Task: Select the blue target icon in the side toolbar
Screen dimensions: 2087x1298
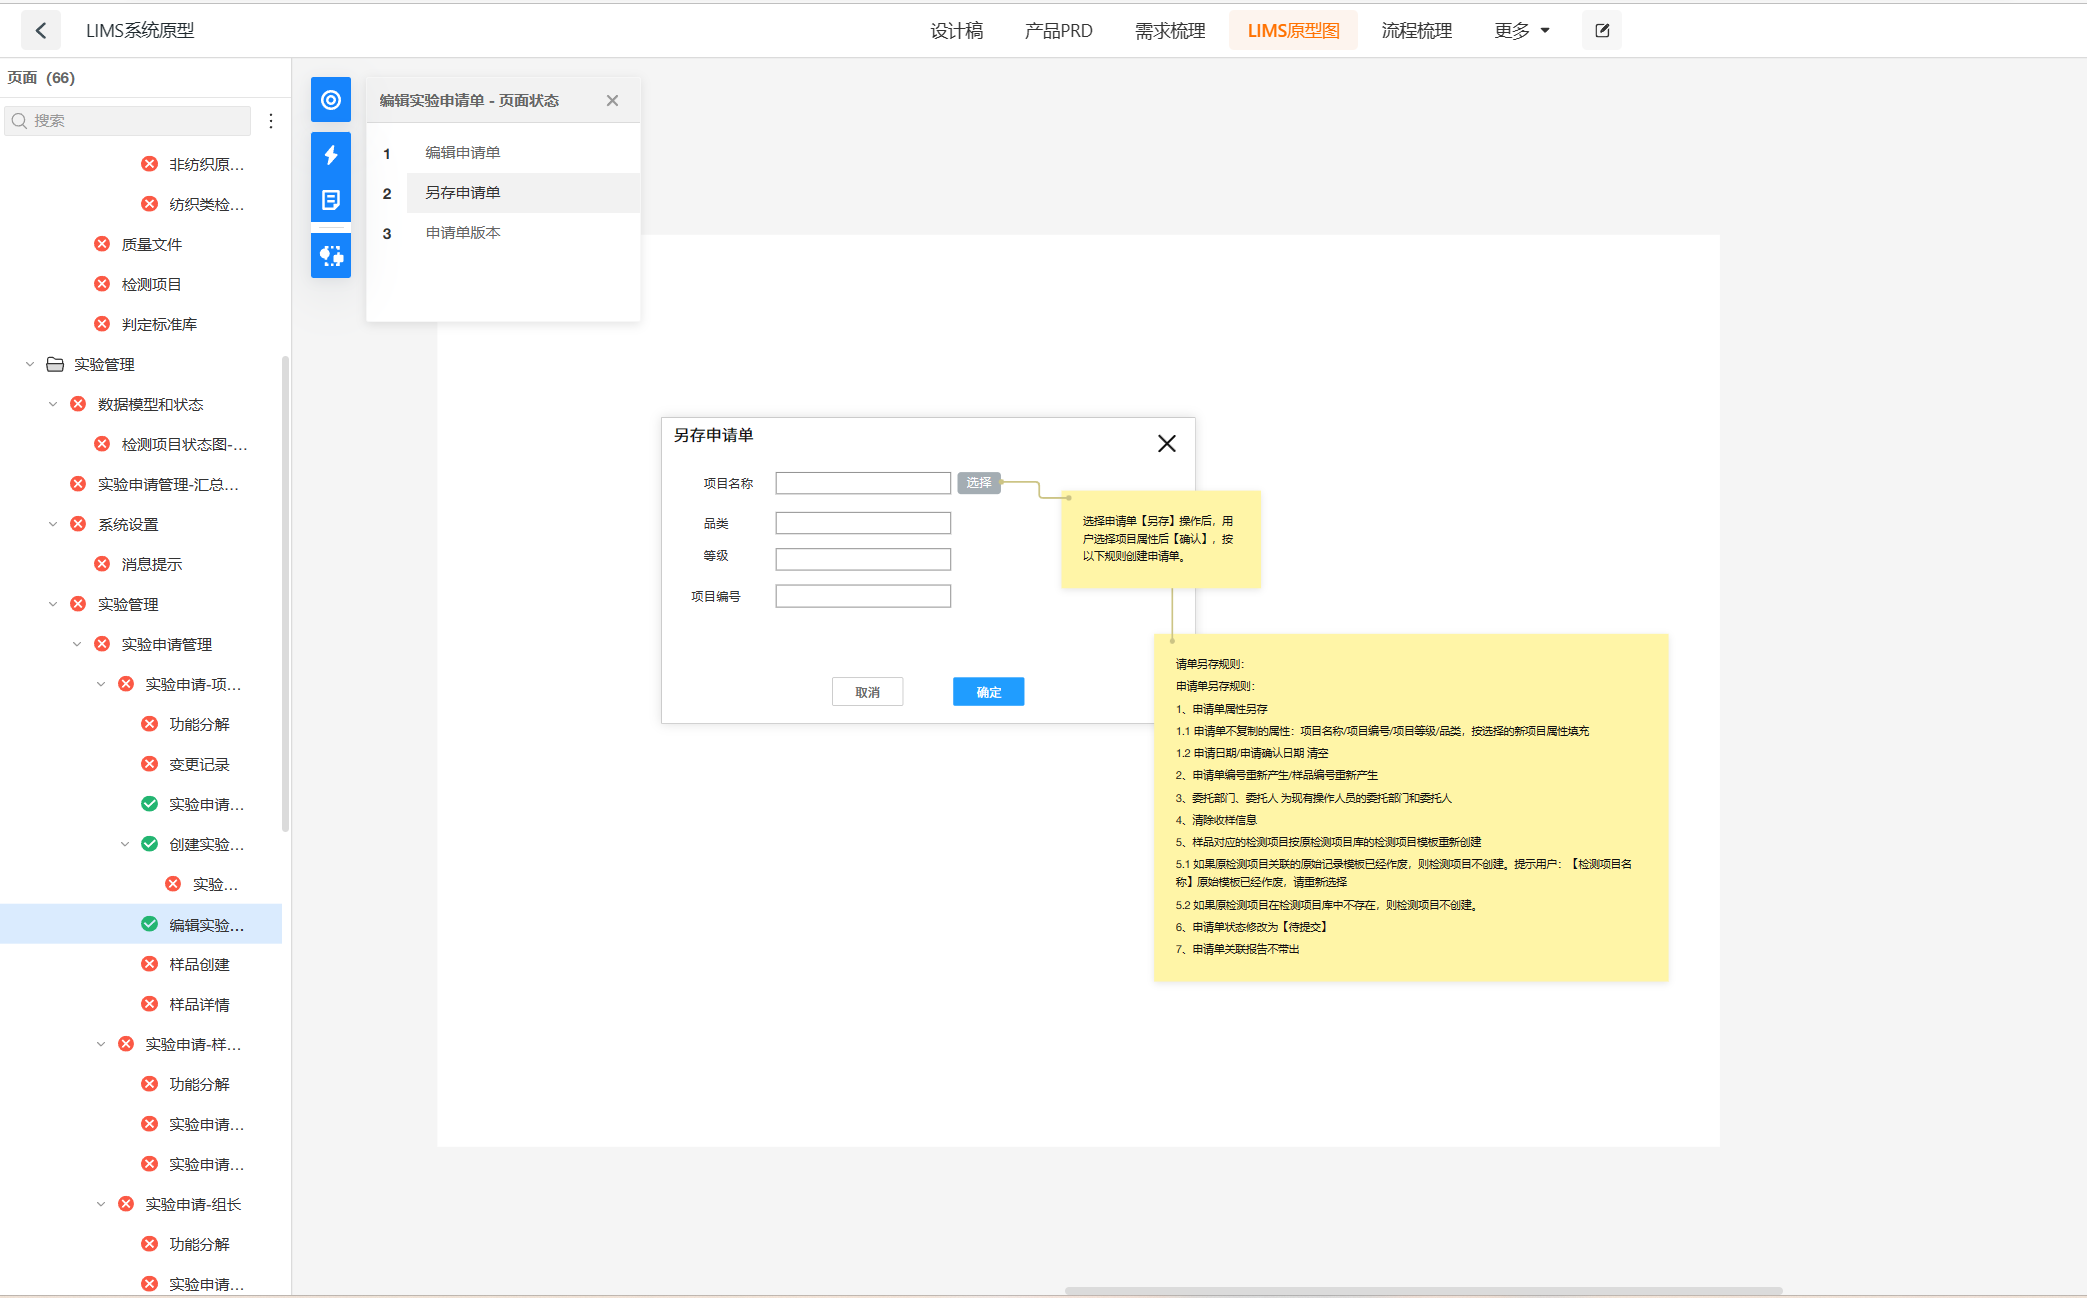Action: [x=331, y=100]
